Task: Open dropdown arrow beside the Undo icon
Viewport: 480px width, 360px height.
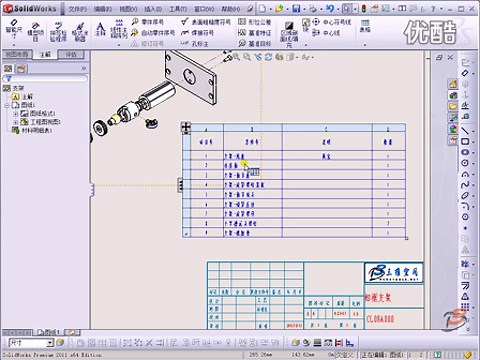Action: click(337, 9)
